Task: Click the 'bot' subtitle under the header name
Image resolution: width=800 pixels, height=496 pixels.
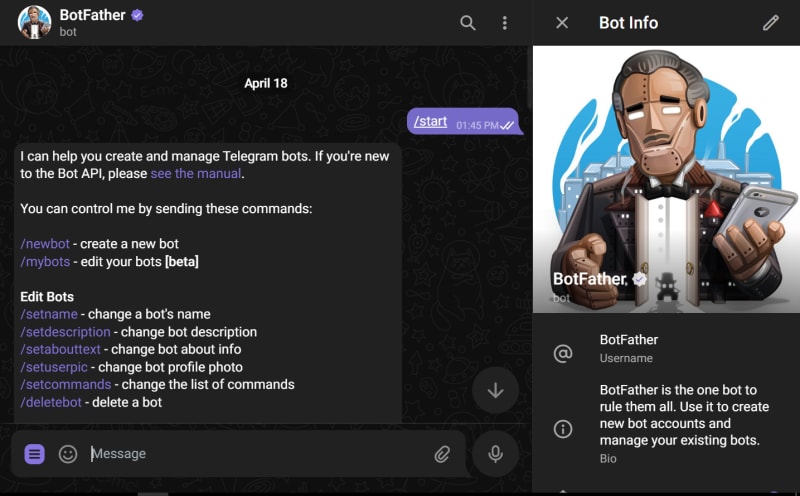Action: click(68, 32)
